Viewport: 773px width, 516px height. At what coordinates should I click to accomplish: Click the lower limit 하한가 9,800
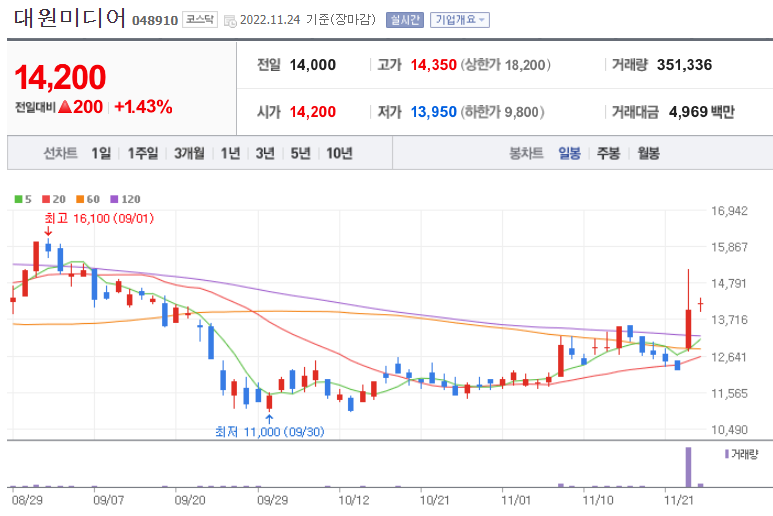tap(502, 112)
